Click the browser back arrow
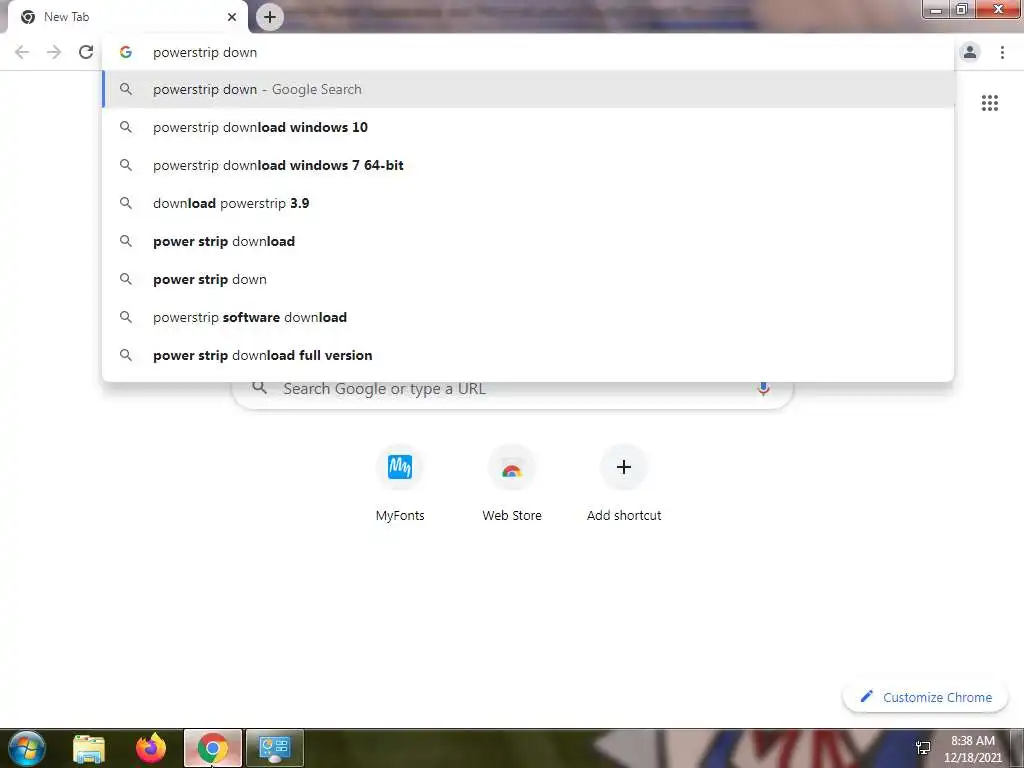This screenshot has height=768, width=1024. [x=22, y=52]
